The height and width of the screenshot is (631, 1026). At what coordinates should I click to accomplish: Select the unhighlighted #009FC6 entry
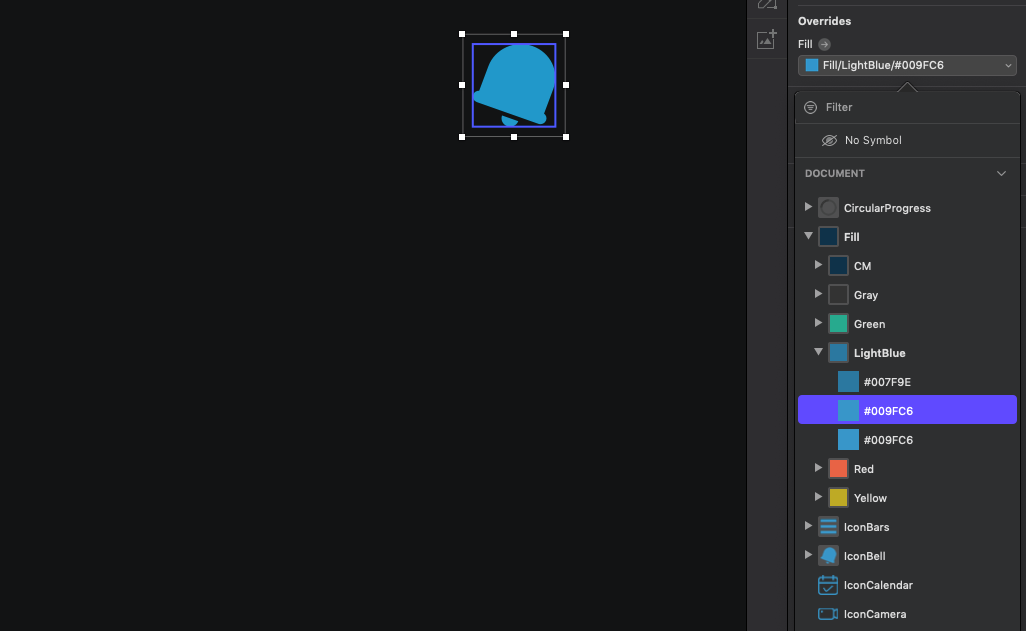(907, 440)
